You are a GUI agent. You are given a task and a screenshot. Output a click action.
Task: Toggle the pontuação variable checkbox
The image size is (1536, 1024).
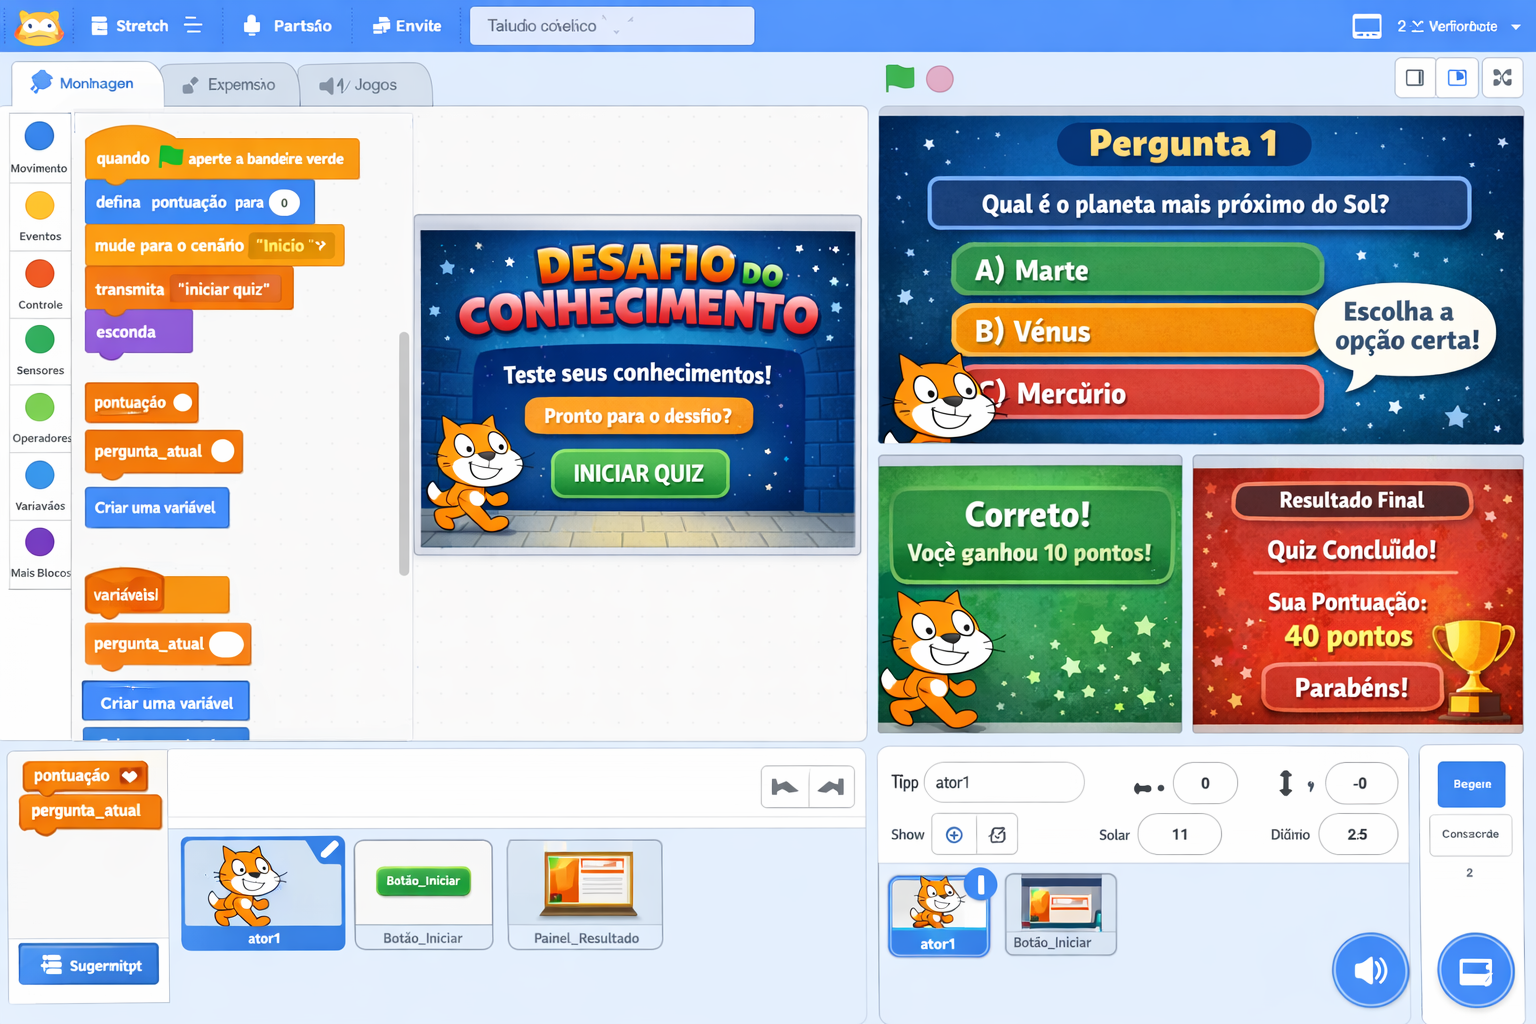point(183,403)
